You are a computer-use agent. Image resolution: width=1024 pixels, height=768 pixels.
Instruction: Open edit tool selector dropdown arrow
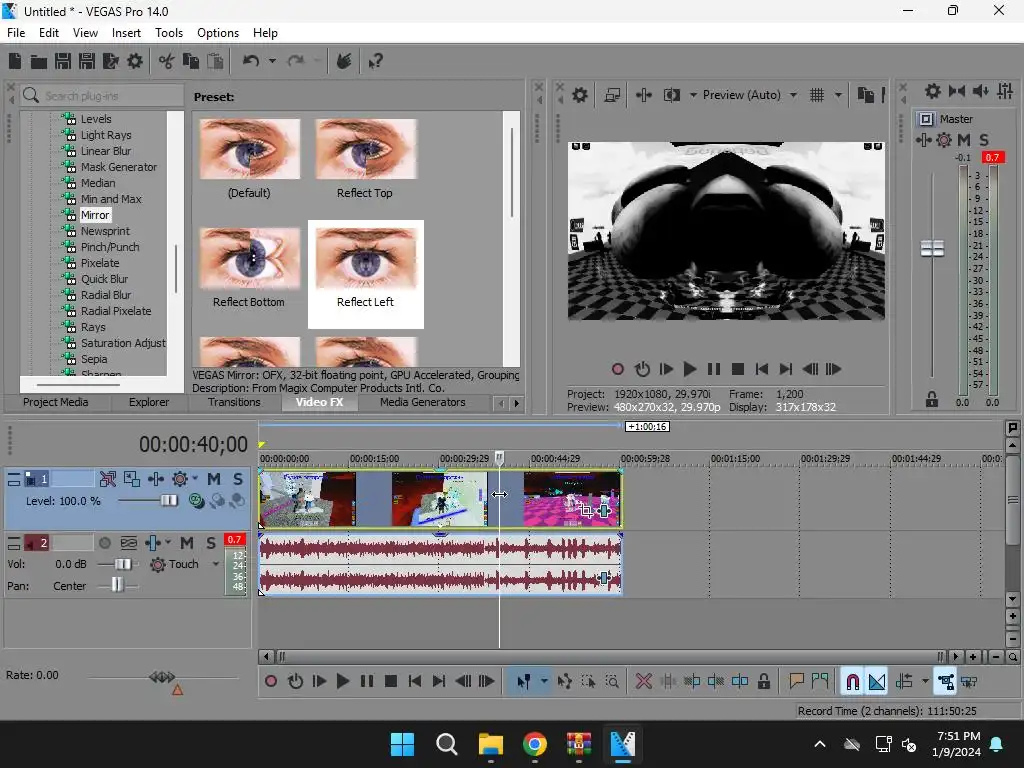[544, 682]
